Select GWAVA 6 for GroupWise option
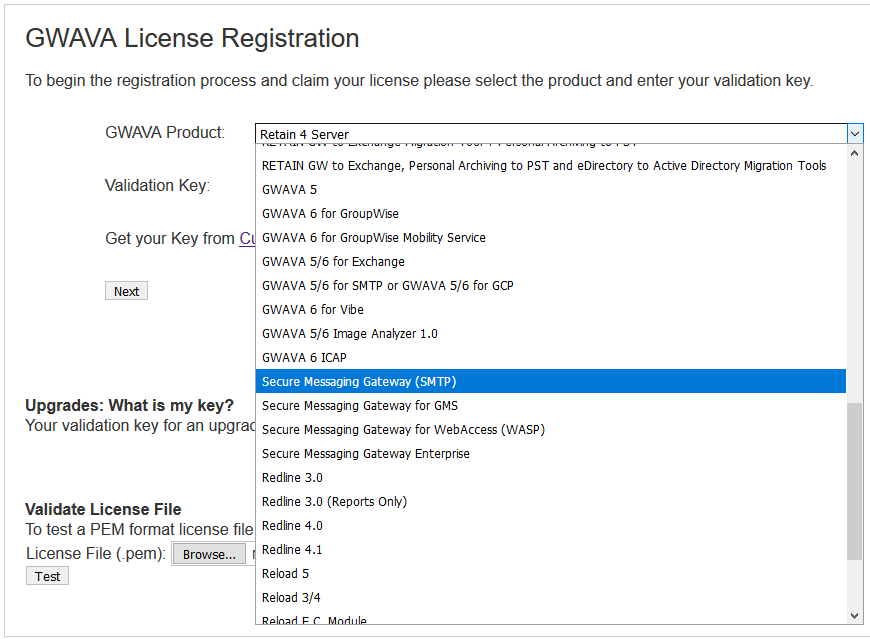This screenshot has height=639, width=870. coord(330,214)
